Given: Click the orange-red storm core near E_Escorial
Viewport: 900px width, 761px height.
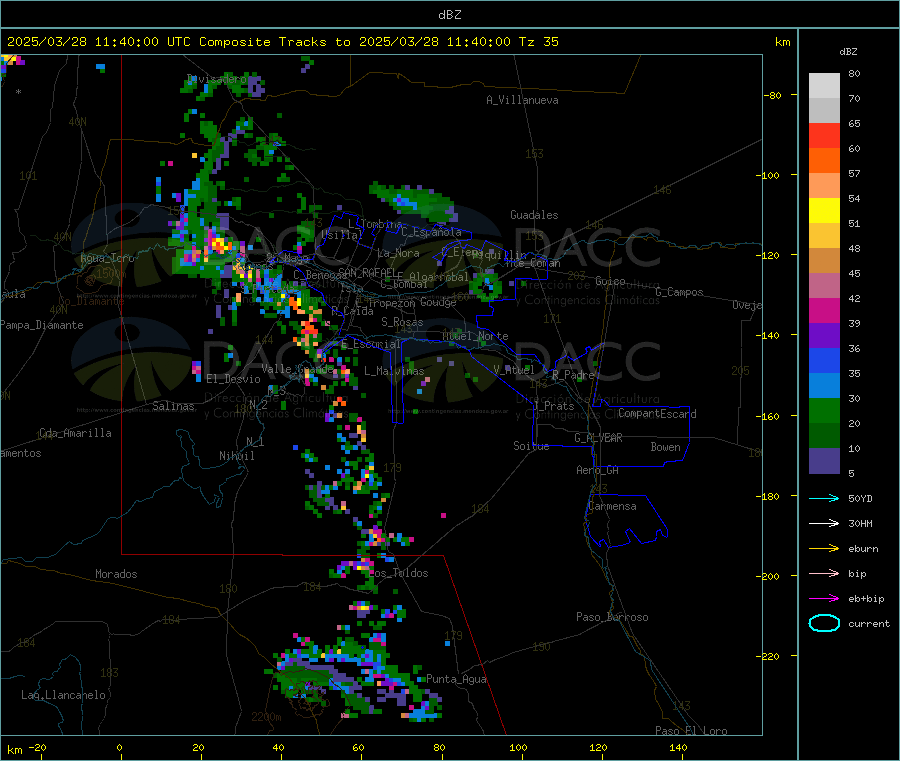Looking at the screenshot, I should pyautogui.click(x=309, y=329).
